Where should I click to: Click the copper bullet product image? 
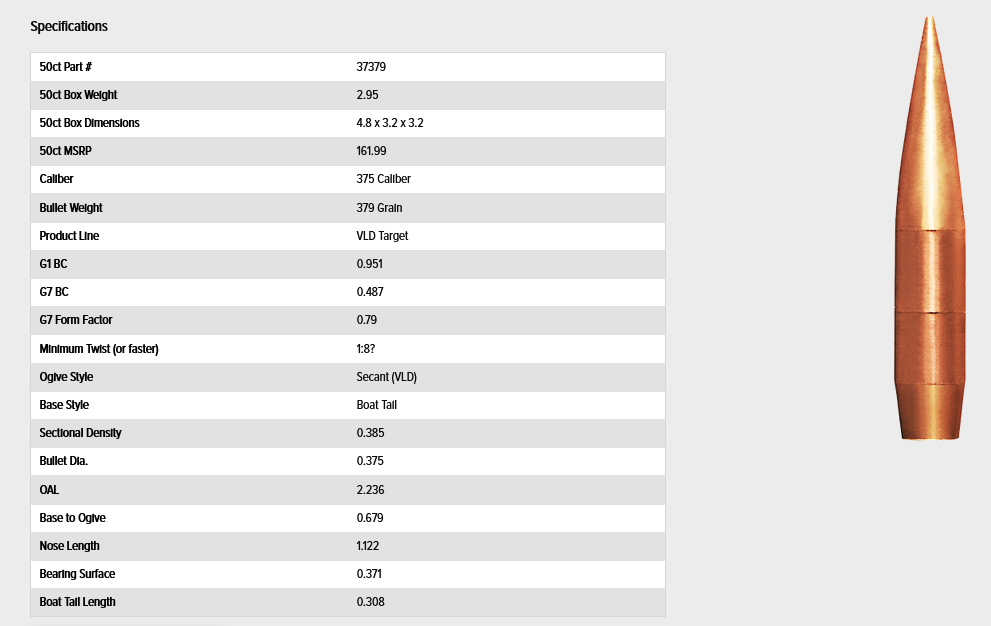click(930, 230)
